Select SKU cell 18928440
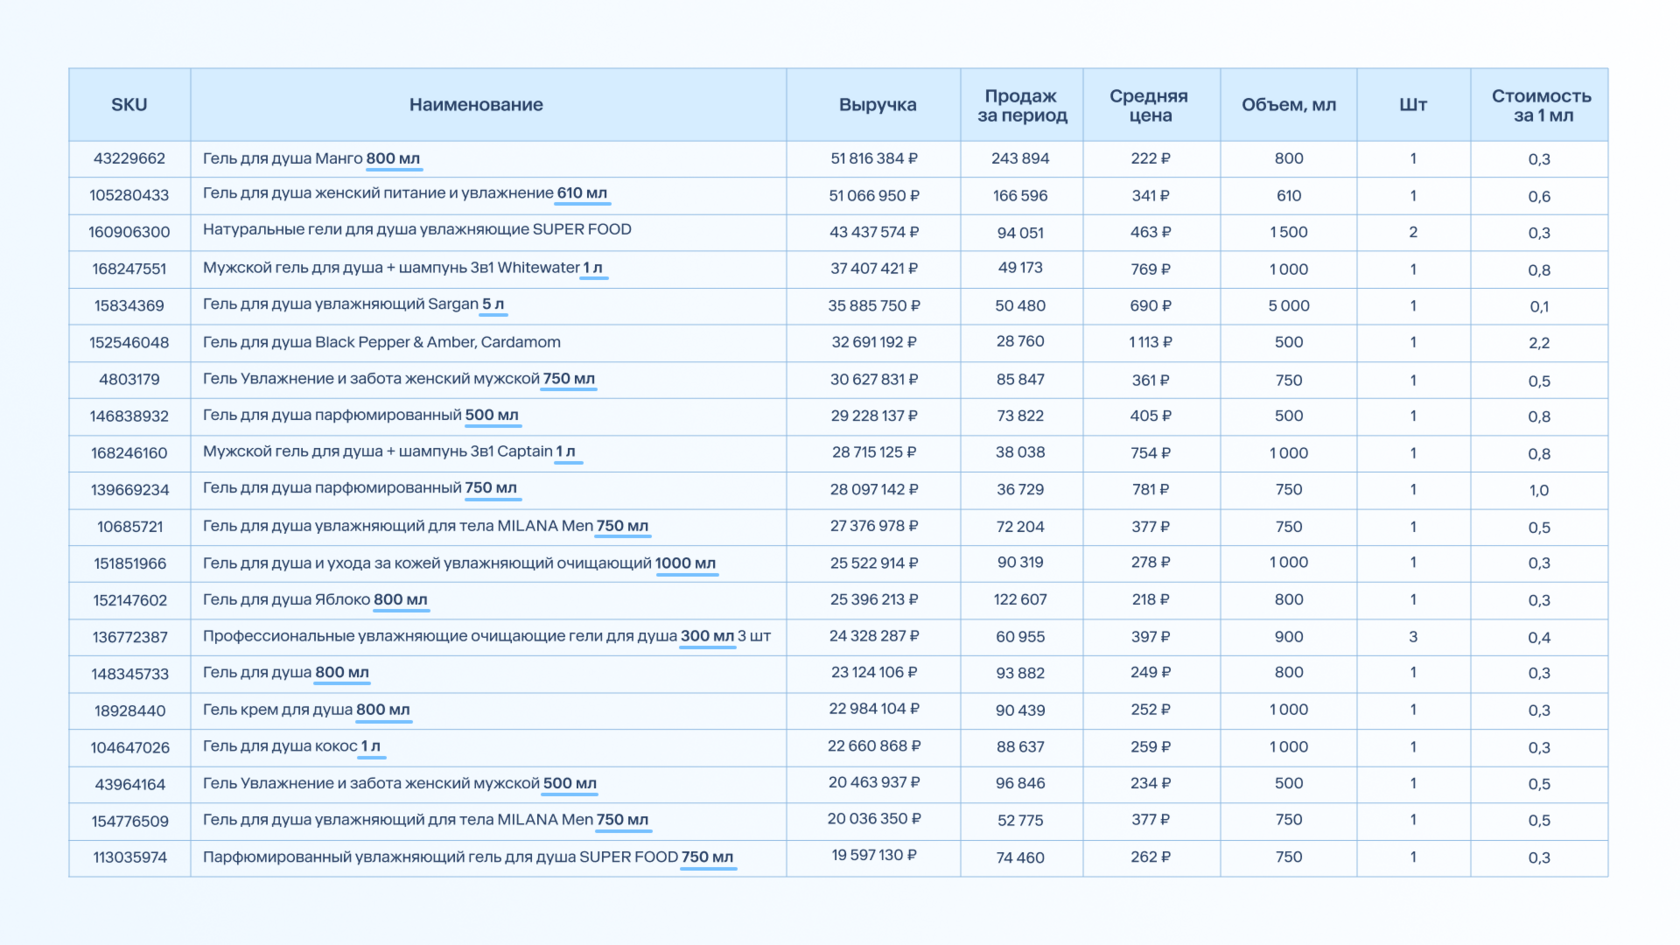This screenshot has width=1680, height=945. pos(129,711)
